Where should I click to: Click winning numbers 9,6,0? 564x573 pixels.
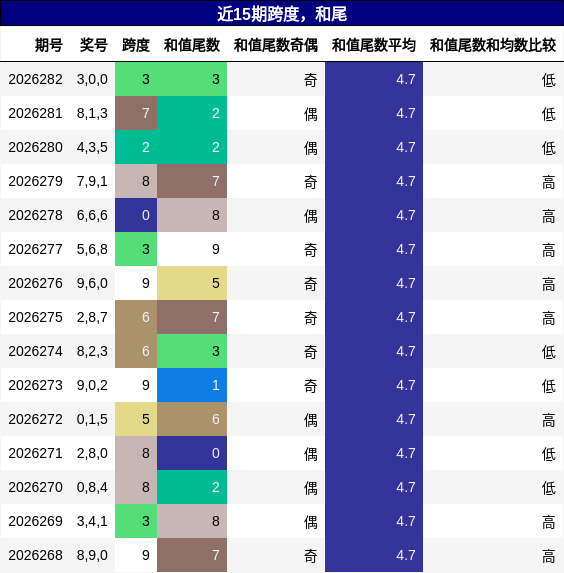coord(92,283)
